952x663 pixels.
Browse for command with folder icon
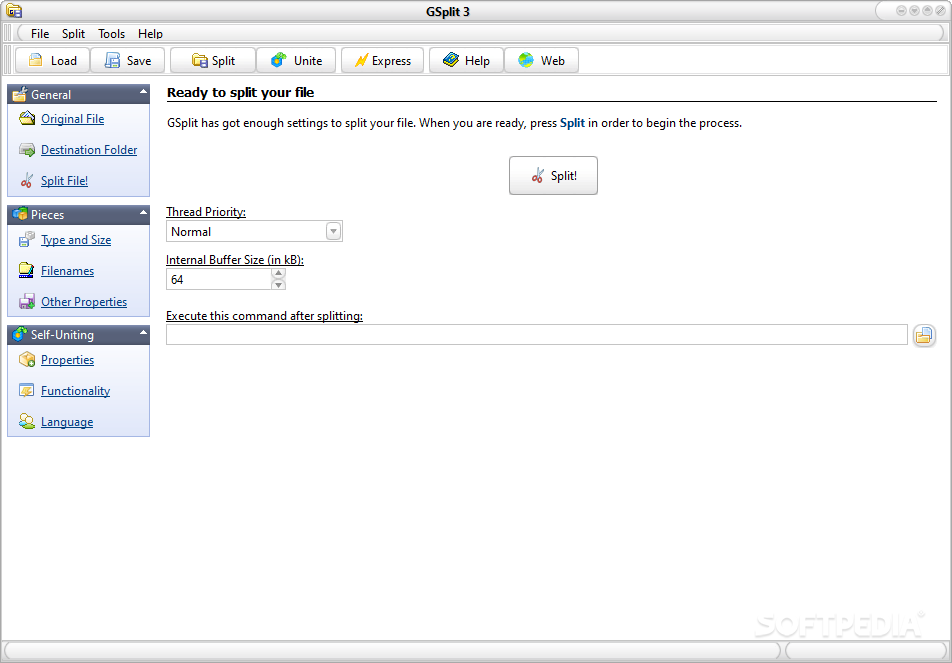pos(924,335)
